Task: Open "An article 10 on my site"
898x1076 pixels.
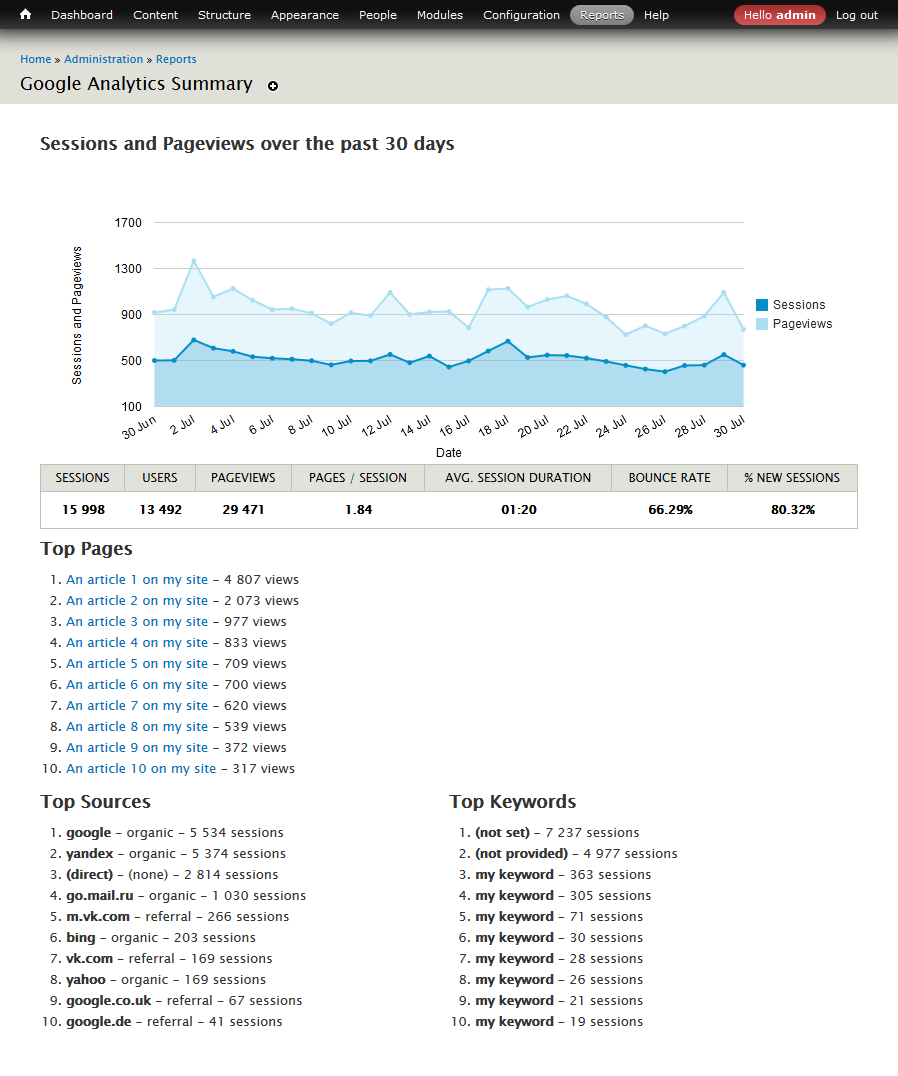Action: pos(141,768)
